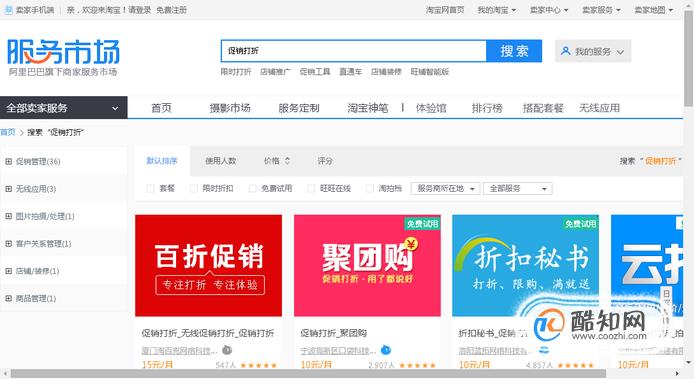Click the 旺铺智能版 suggested keyword
Image resolution: width=694 pixels, height=379 pixels.
click(x=429, y=71)
